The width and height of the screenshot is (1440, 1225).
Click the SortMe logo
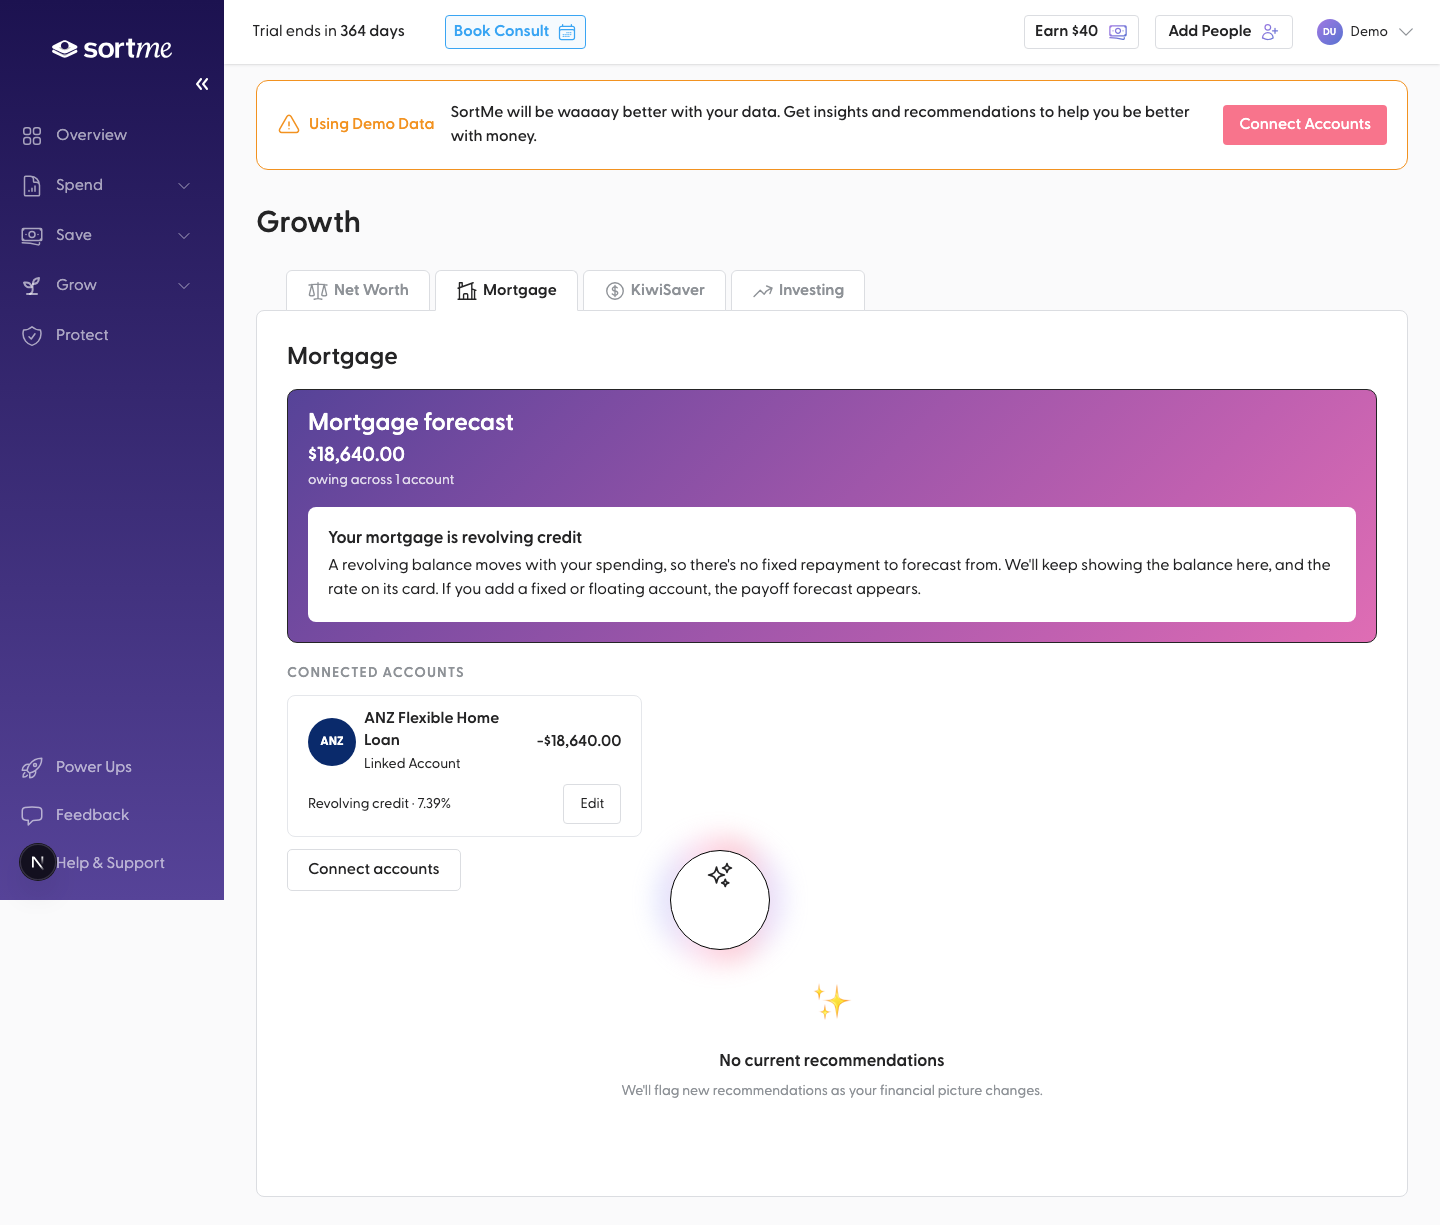112,49
